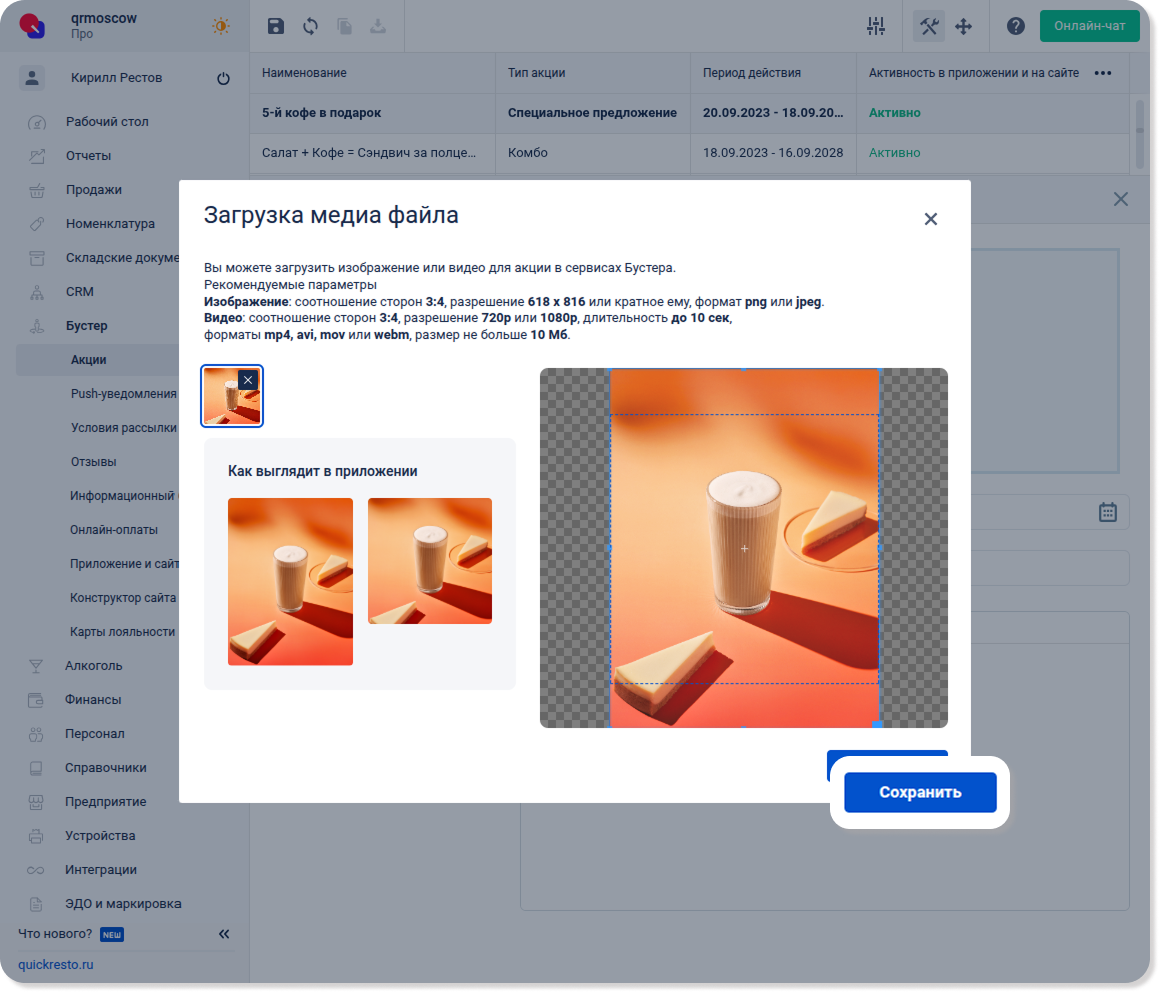
Task: Open the help question mark icon
Action: click(1016, 27)
